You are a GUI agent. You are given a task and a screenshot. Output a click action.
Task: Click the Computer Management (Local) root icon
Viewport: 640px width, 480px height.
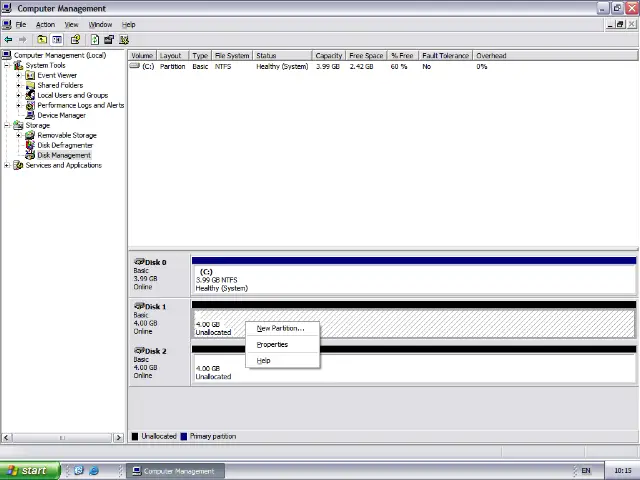[x=6, y=55]
